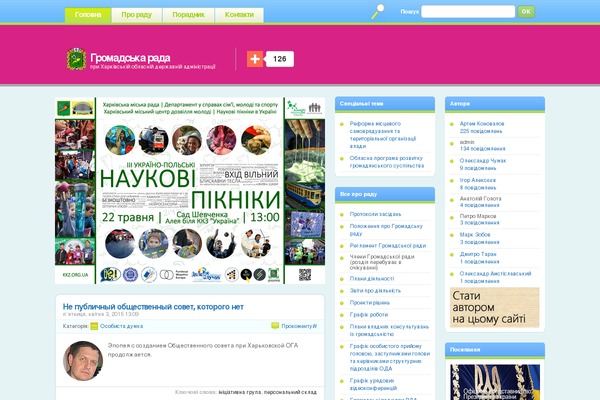Screen dimensions: 600x400
Task: Click the Все про раду panel header
Action: point(385,194)
